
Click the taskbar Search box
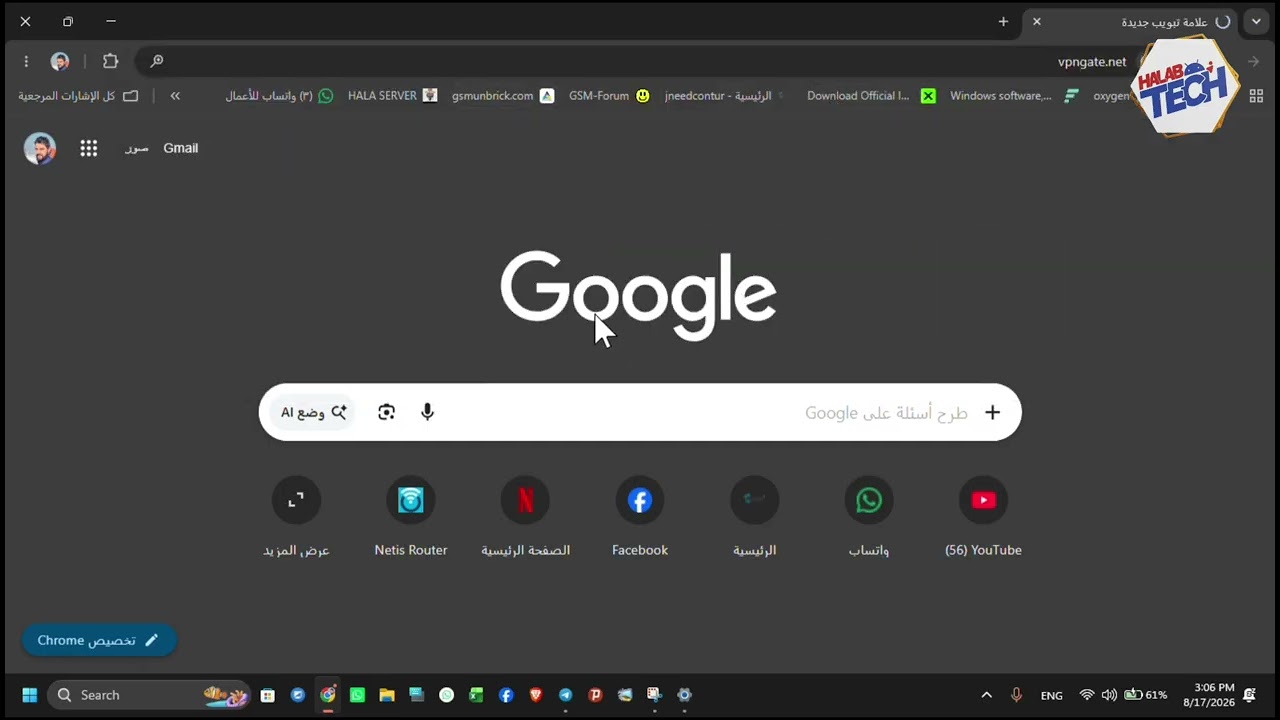(x=150, y=695)
